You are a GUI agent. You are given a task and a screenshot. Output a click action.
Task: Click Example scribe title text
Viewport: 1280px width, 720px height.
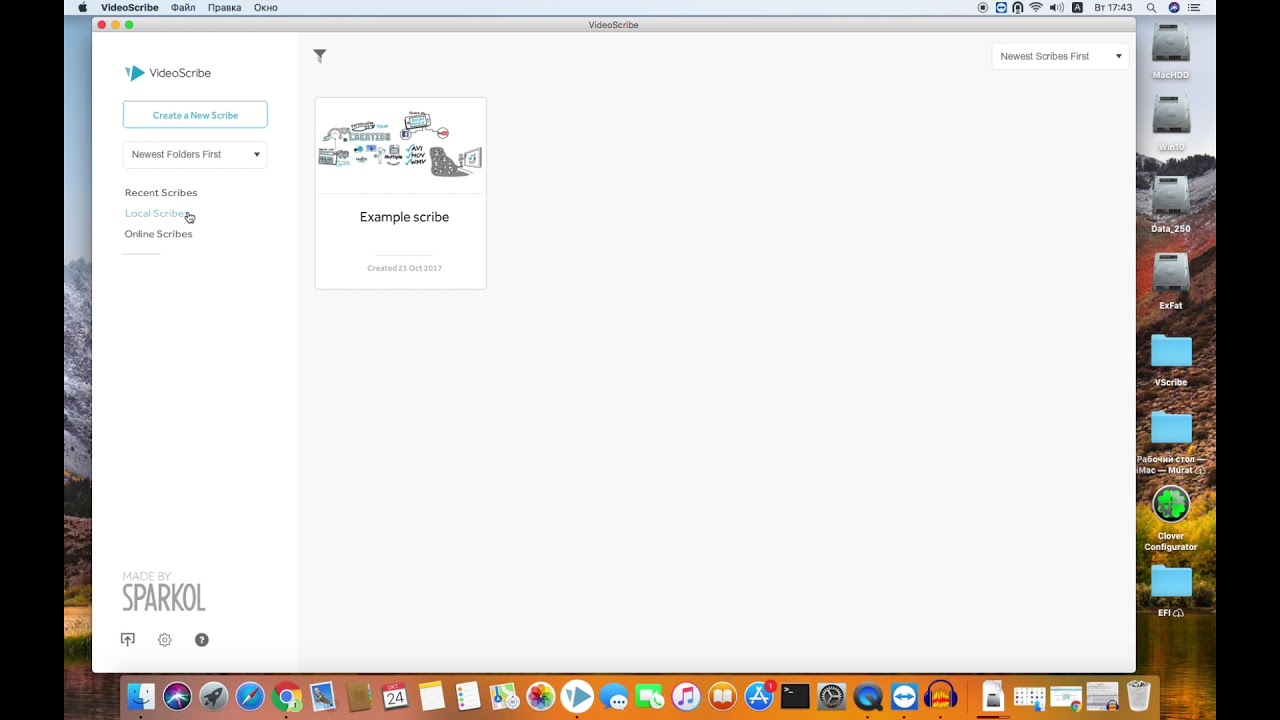tap(404, 217)
